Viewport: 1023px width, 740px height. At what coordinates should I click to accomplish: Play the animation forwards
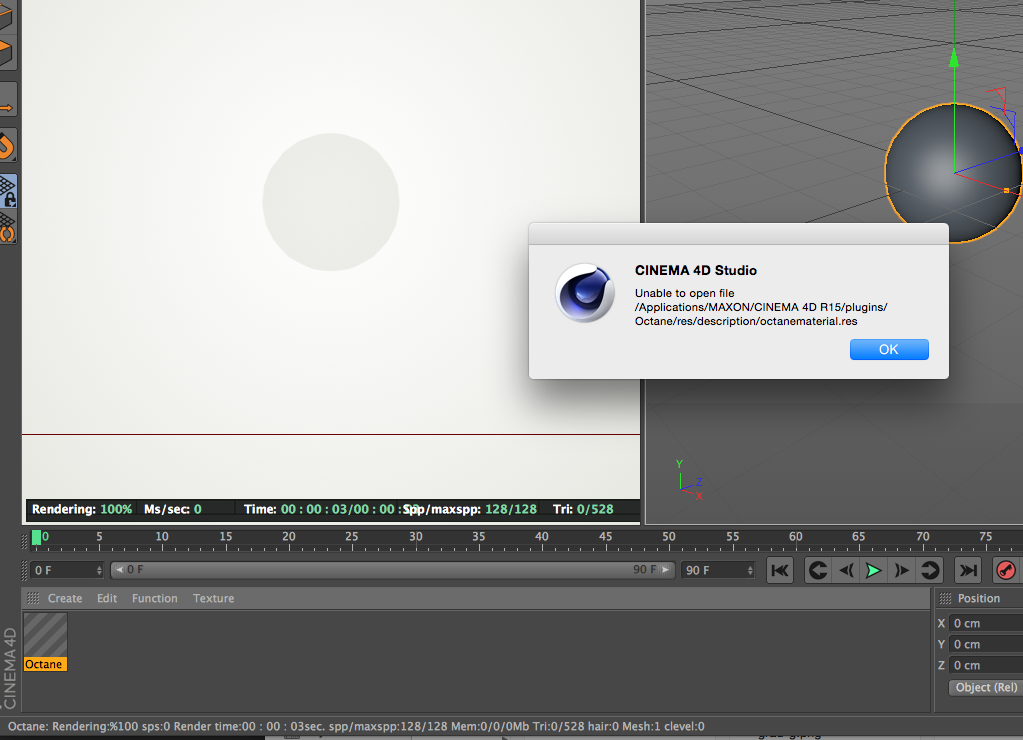[x=874, y=570]
